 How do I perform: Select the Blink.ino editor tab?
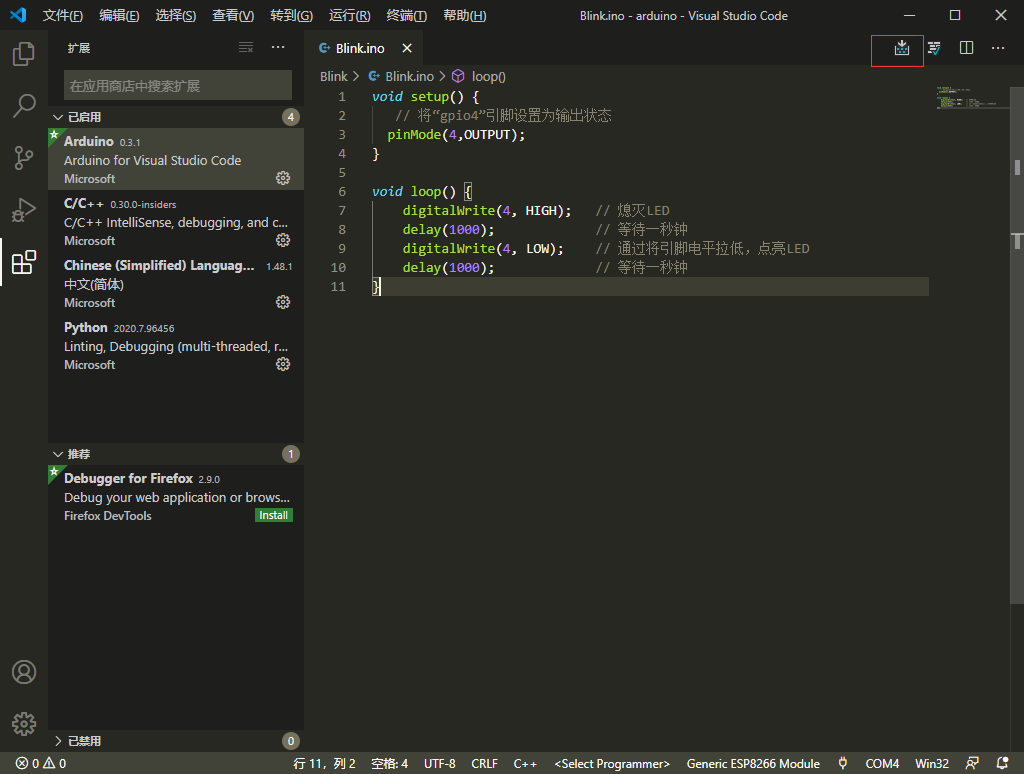363,48
